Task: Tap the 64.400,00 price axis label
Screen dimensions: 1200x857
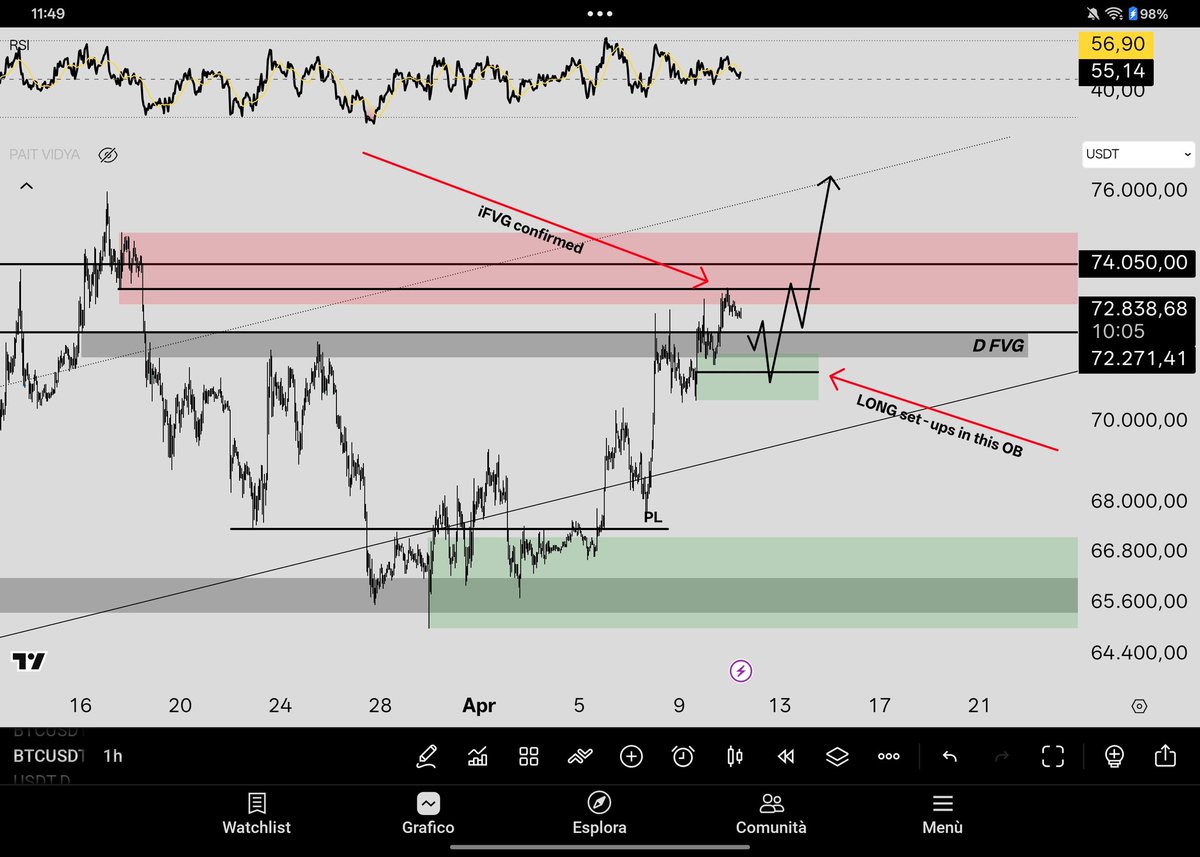Action: (x=1139, y=652)
